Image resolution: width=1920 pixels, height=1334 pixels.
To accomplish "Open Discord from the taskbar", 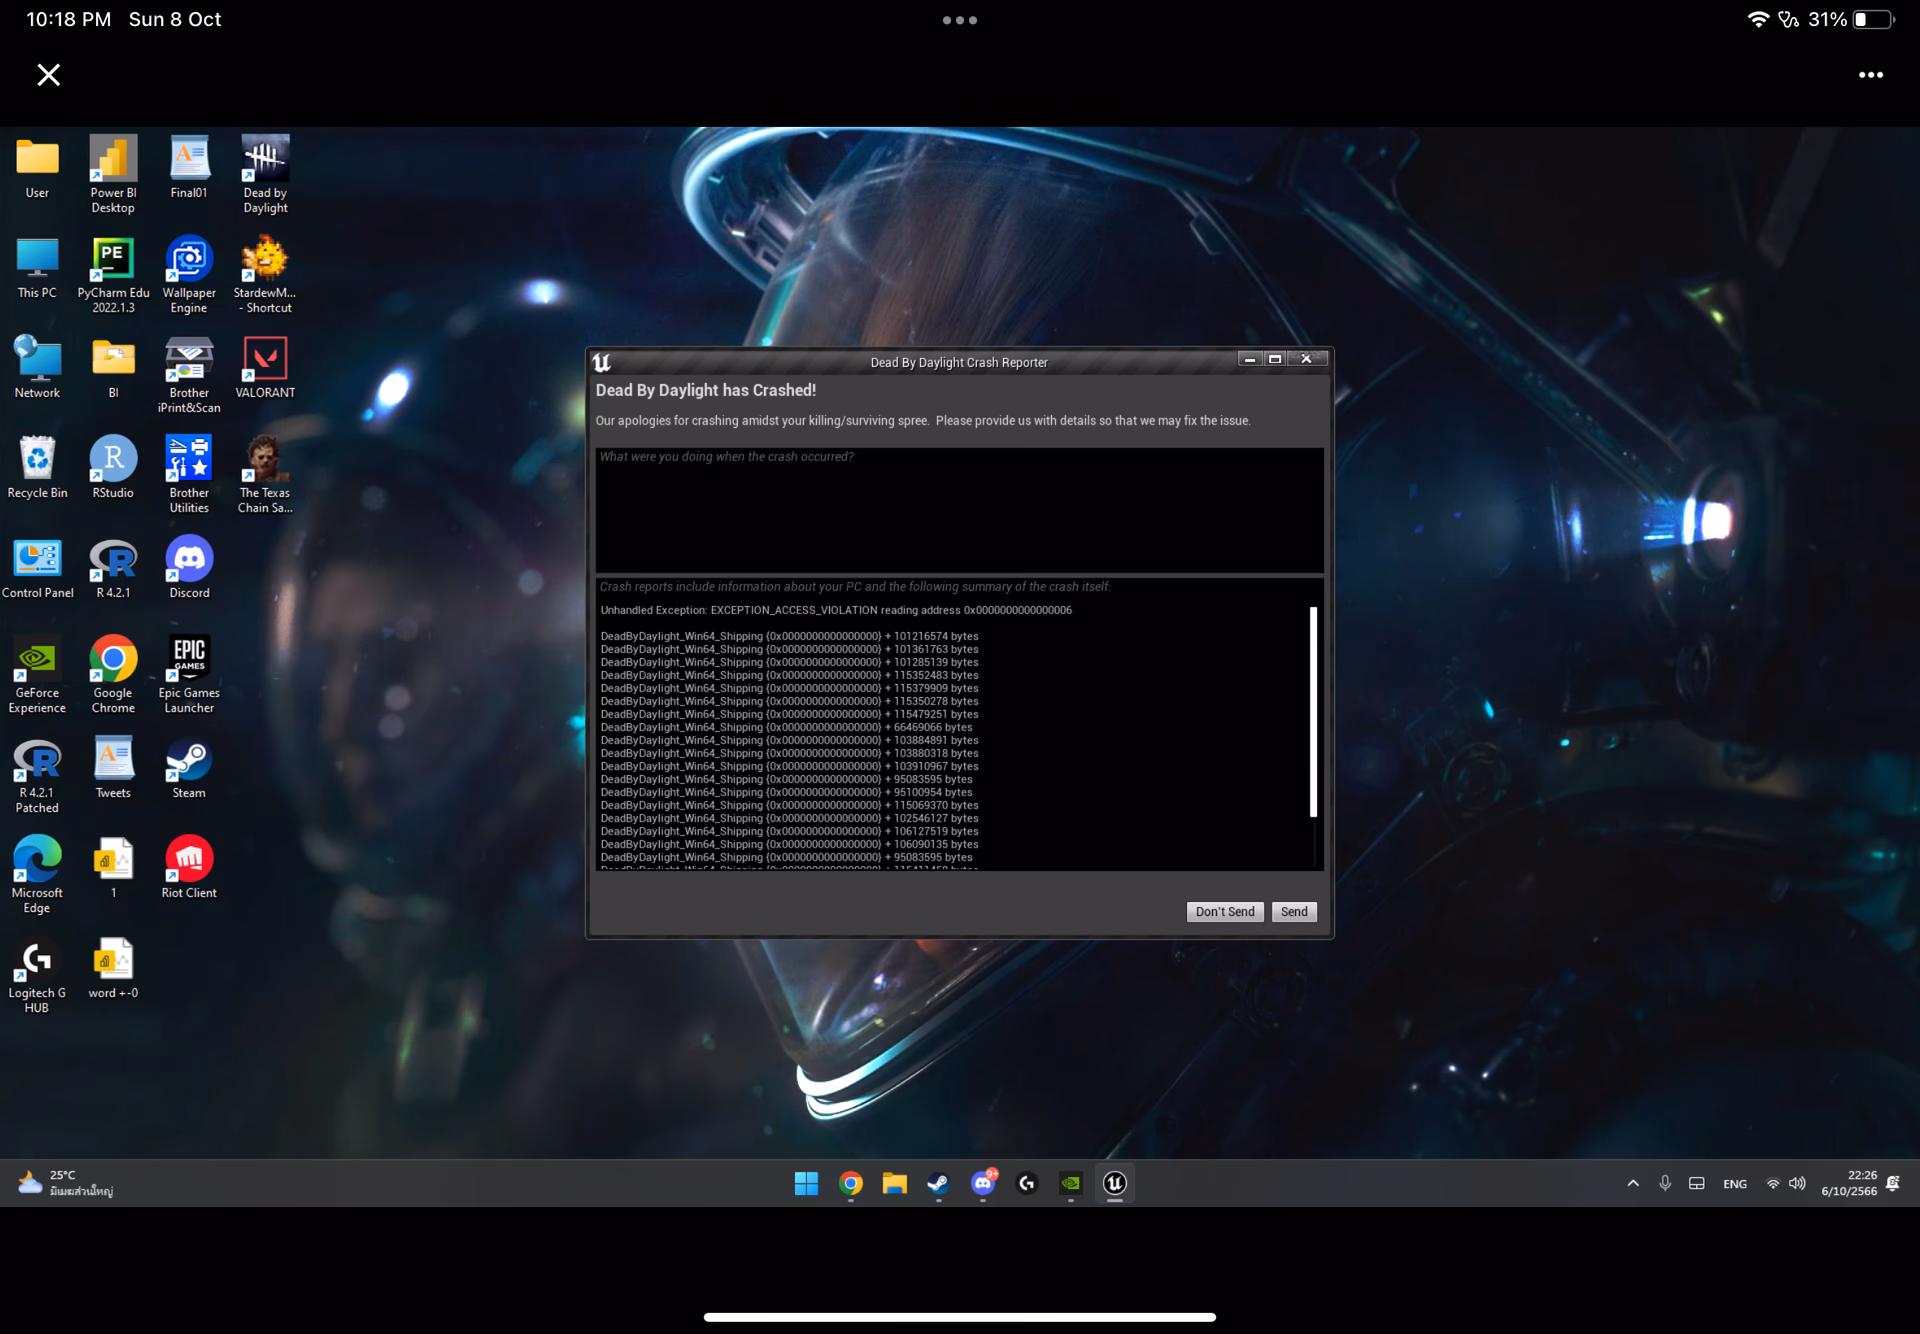I will click(x=983, y=1183).
